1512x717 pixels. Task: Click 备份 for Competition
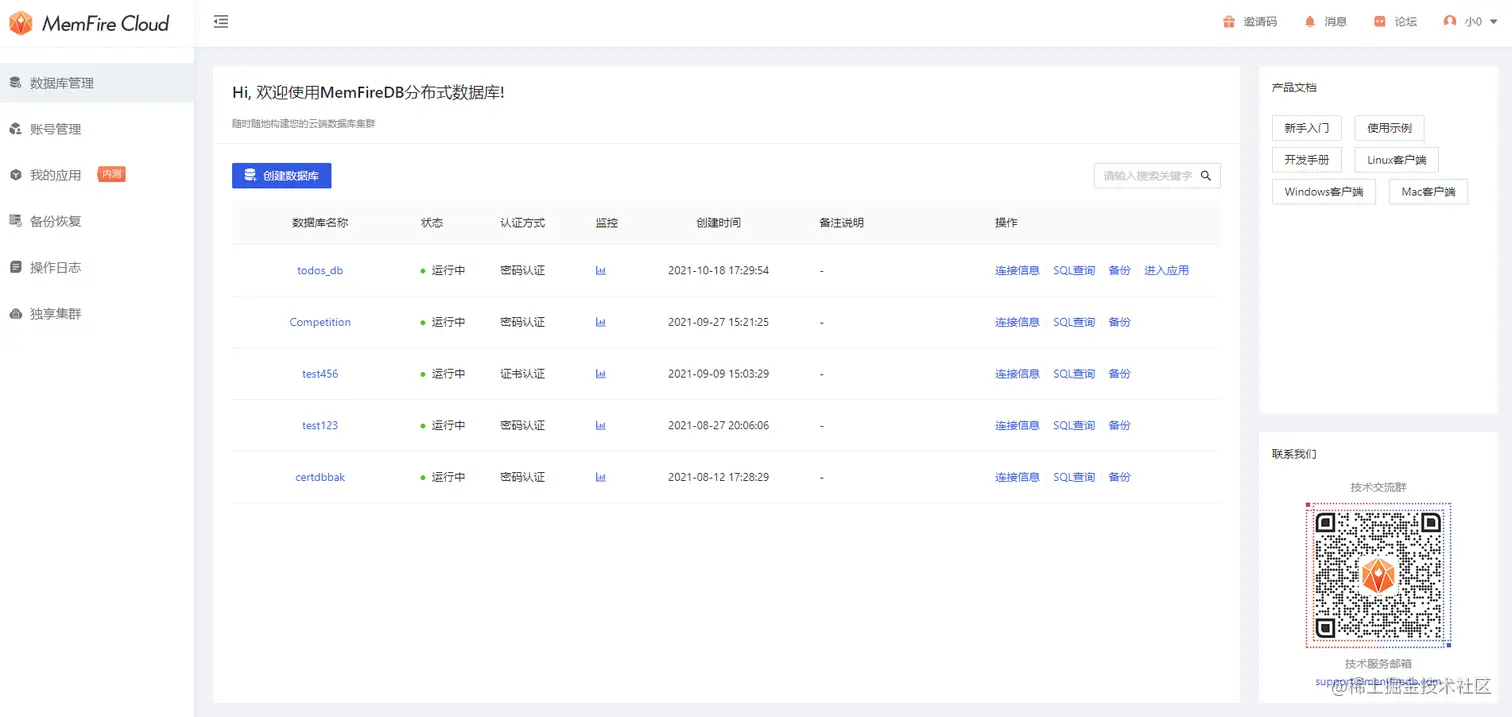point(1119,322)
